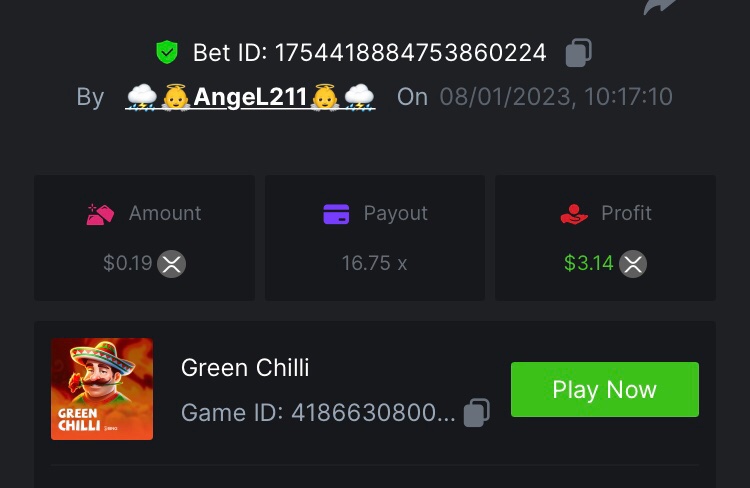The width and height of the screenshot is (750, 488).
Task: Click the Play Now button
Action: pos(605,389)
